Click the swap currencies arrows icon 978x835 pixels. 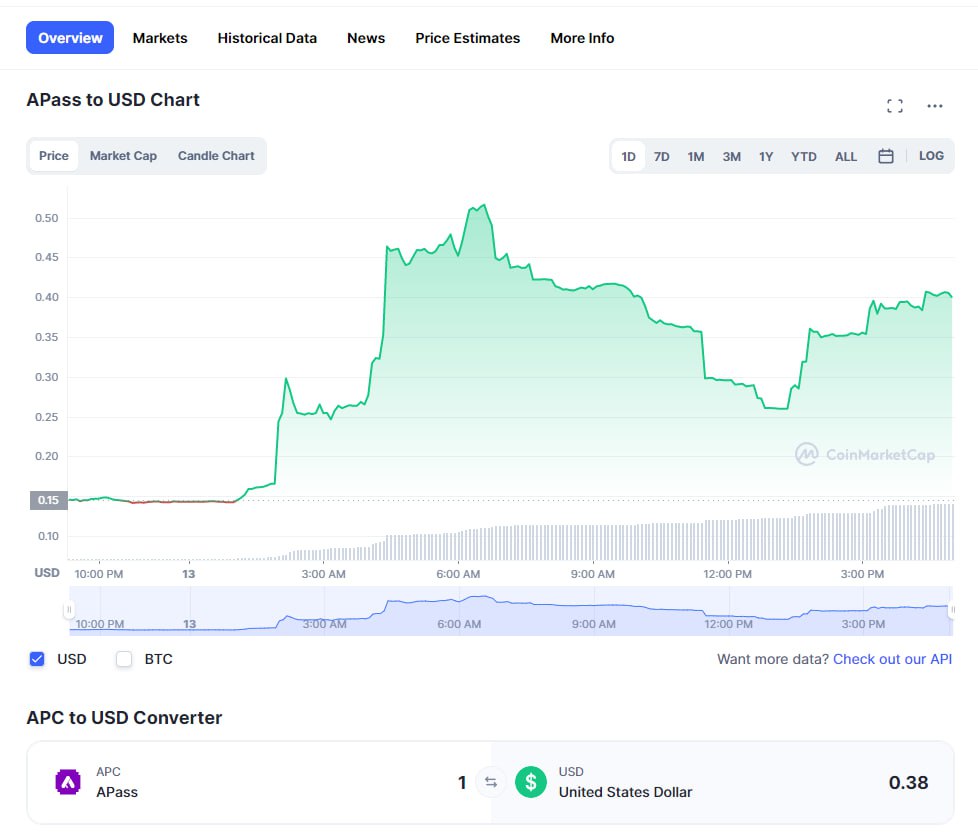(491, 782)
